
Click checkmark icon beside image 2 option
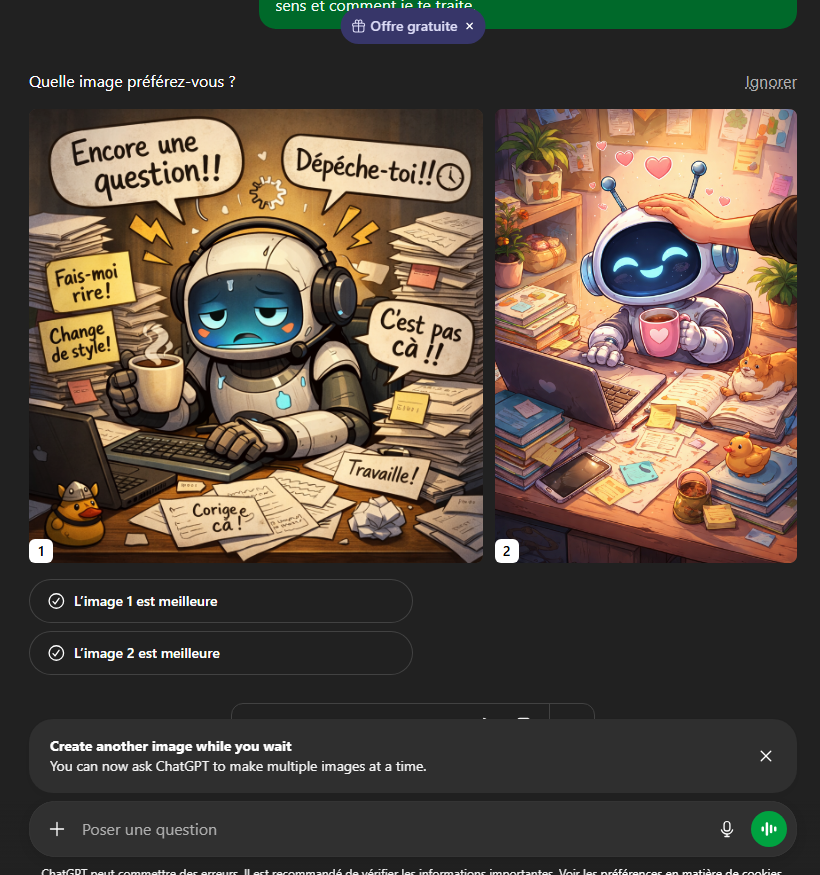pyautogui.click(x=56, y=653)
